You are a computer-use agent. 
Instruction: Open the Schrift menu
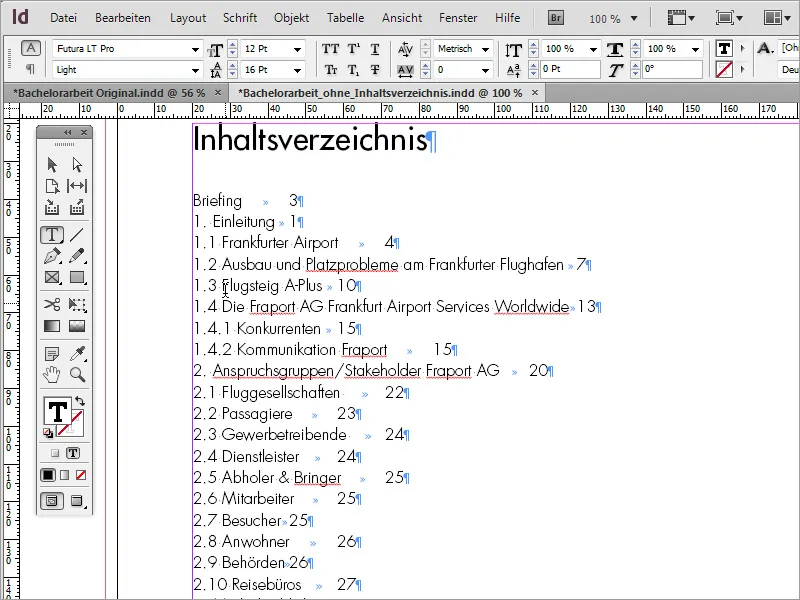point(240,18)
